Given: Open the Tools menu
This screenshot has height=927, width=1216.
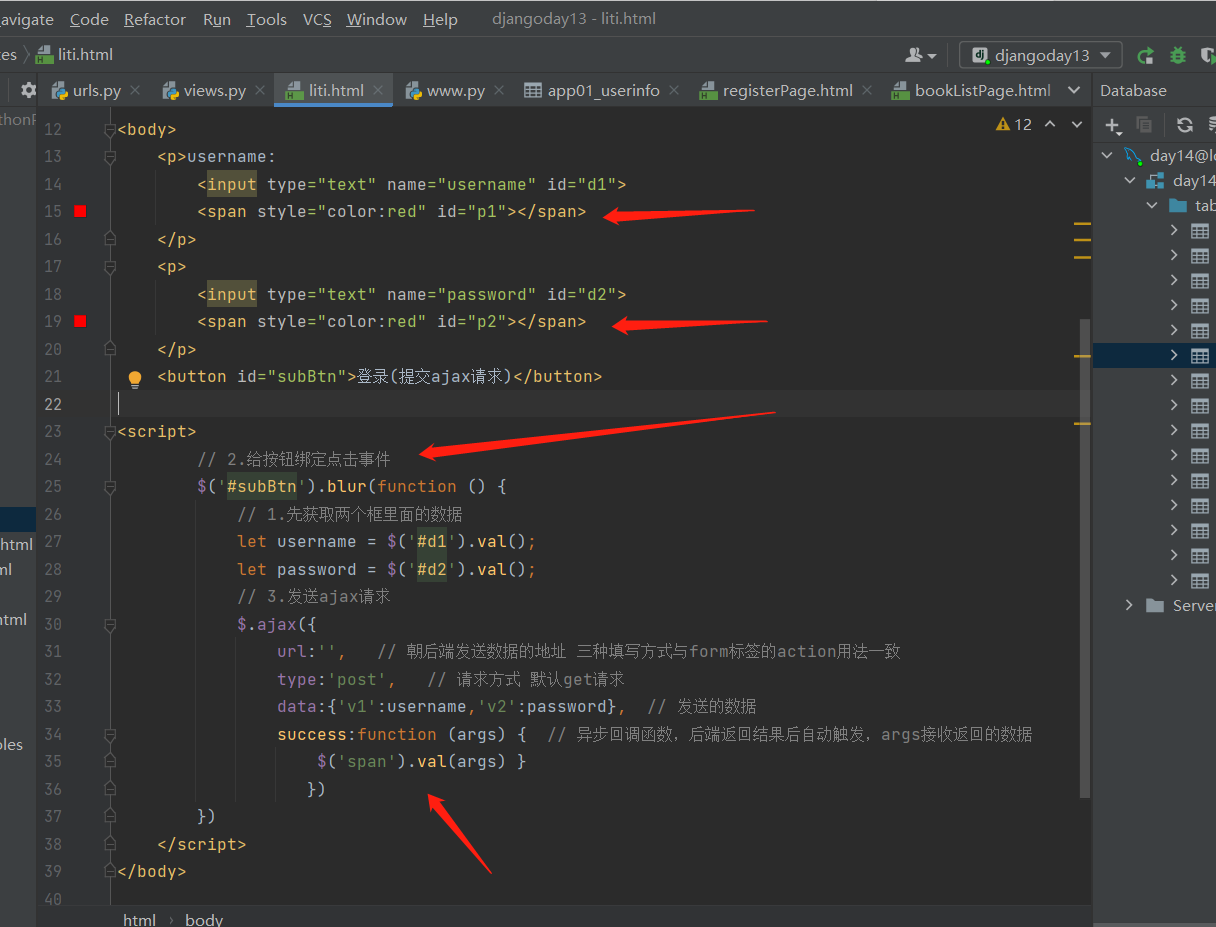Looking at the screenshot, I should point(267,19).
